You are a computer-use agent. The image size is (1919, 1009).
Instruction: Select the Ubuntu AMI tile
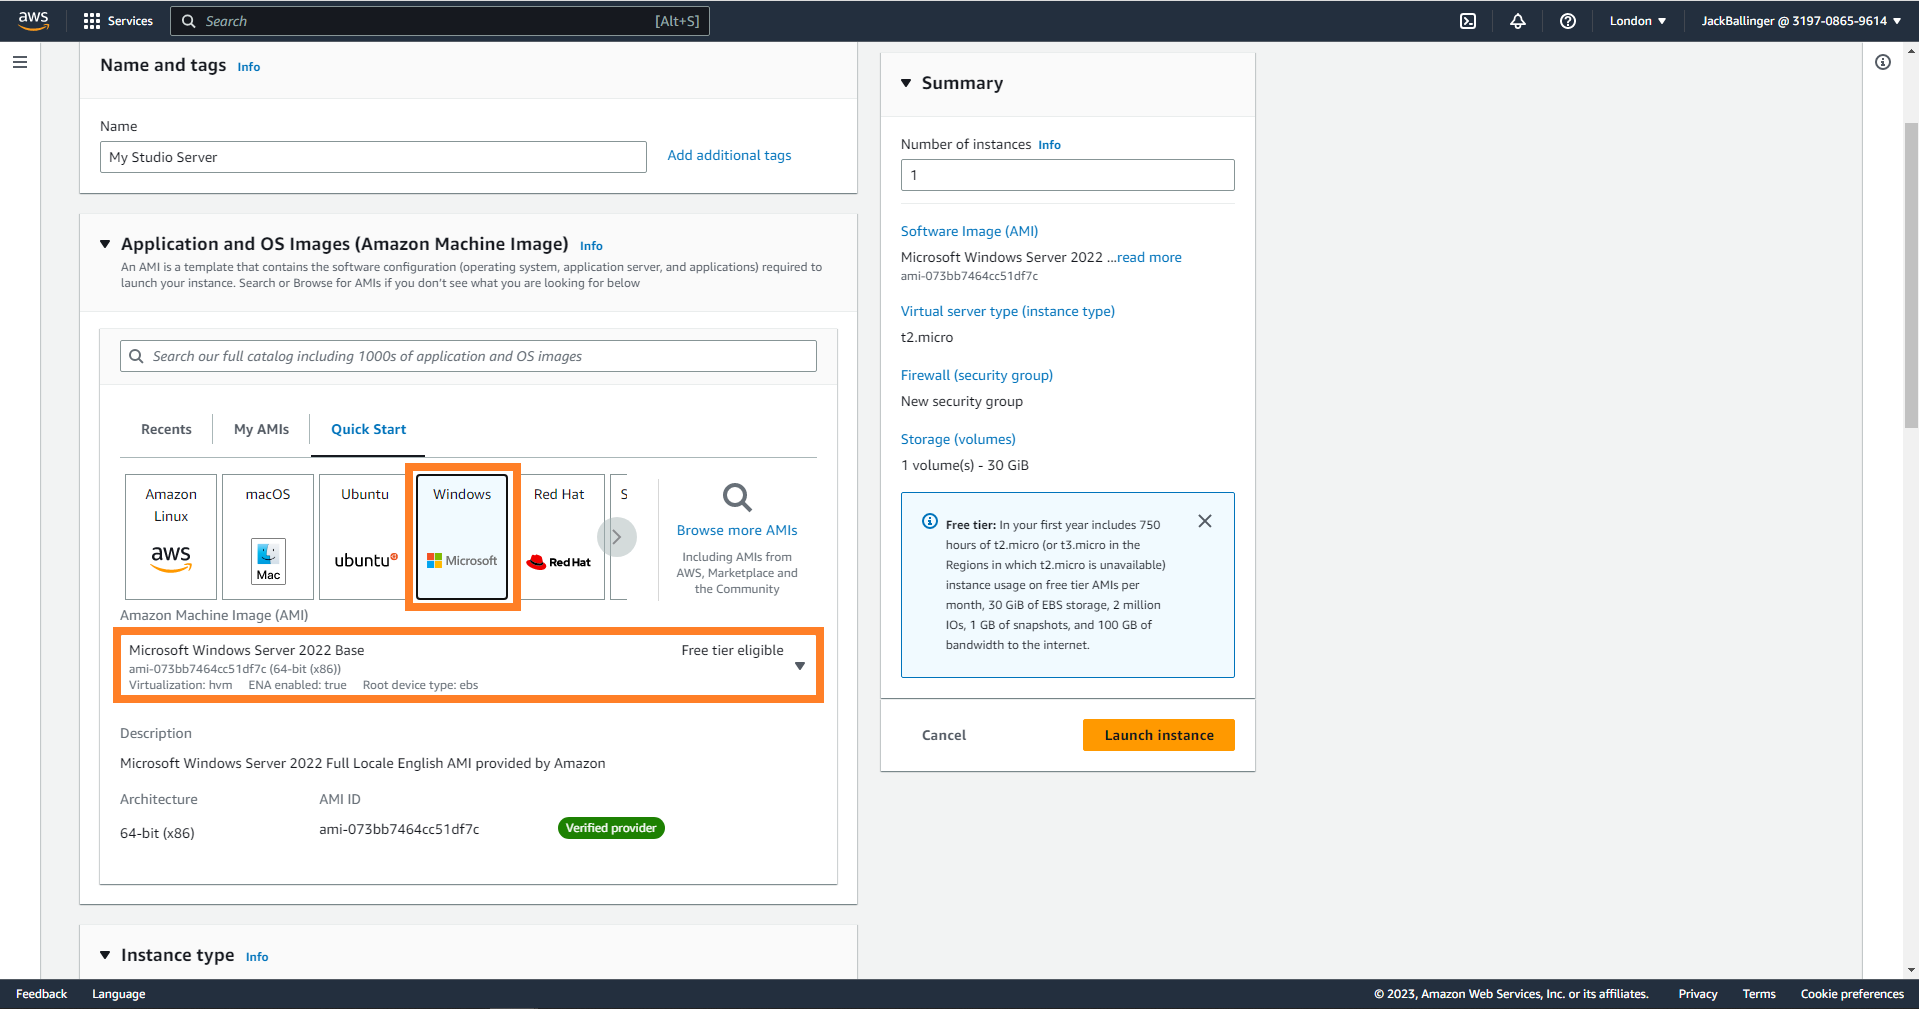pos(365,537)
